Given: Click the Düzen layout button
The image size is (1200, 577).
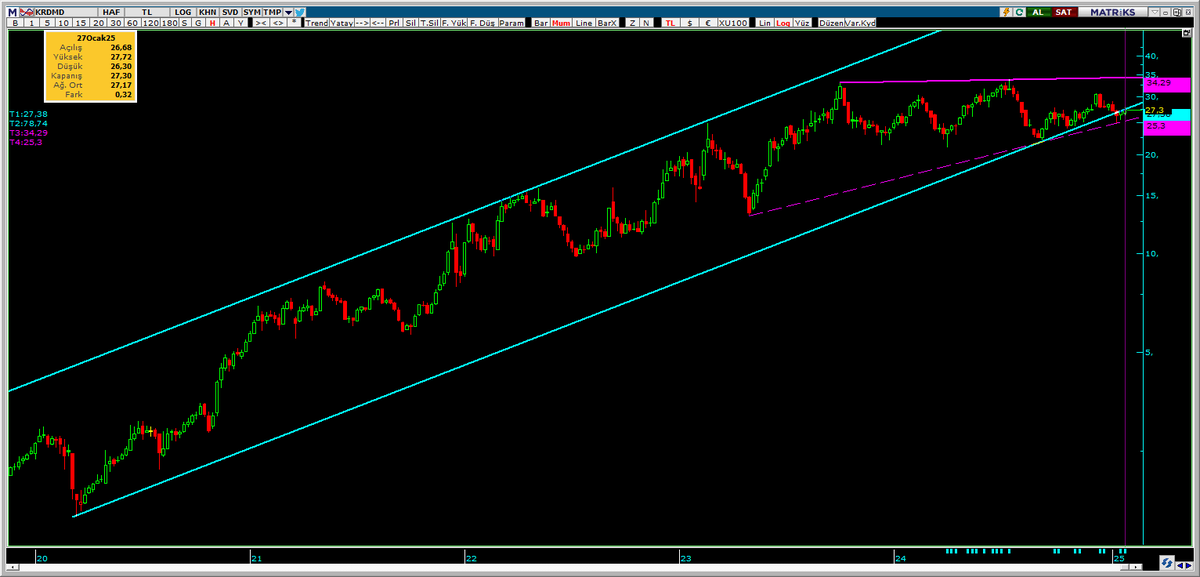Looking at the screenshot, I should point(832,22).
